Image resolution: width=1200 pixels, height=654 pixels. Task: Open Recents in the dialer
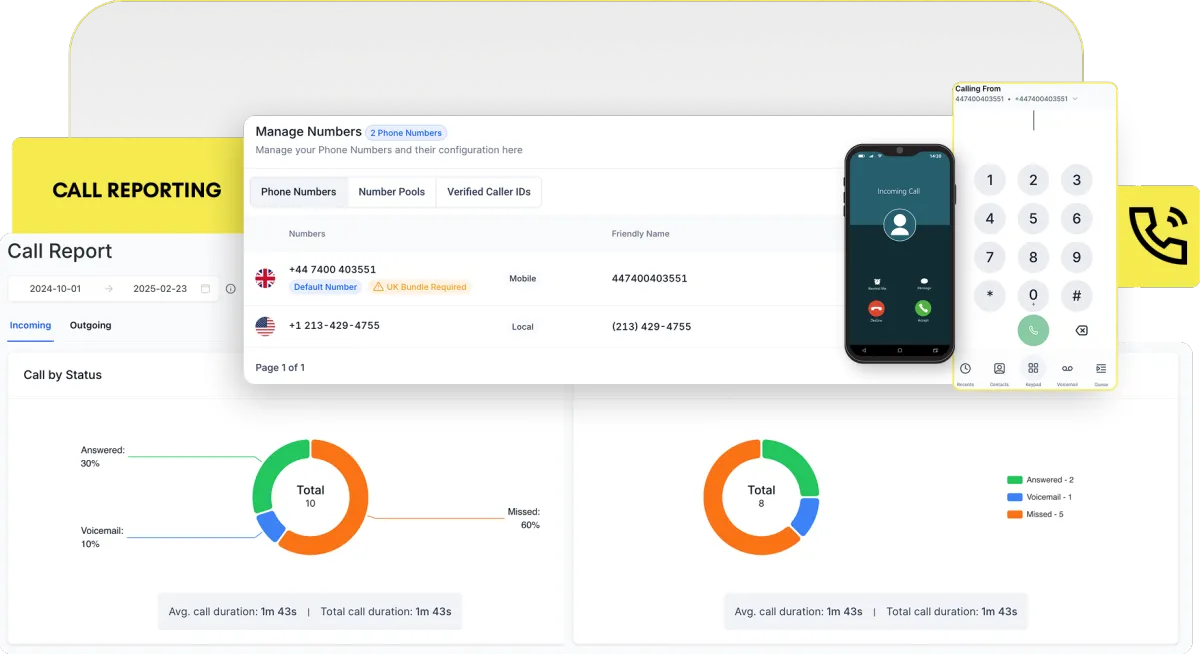pos(964,370)
